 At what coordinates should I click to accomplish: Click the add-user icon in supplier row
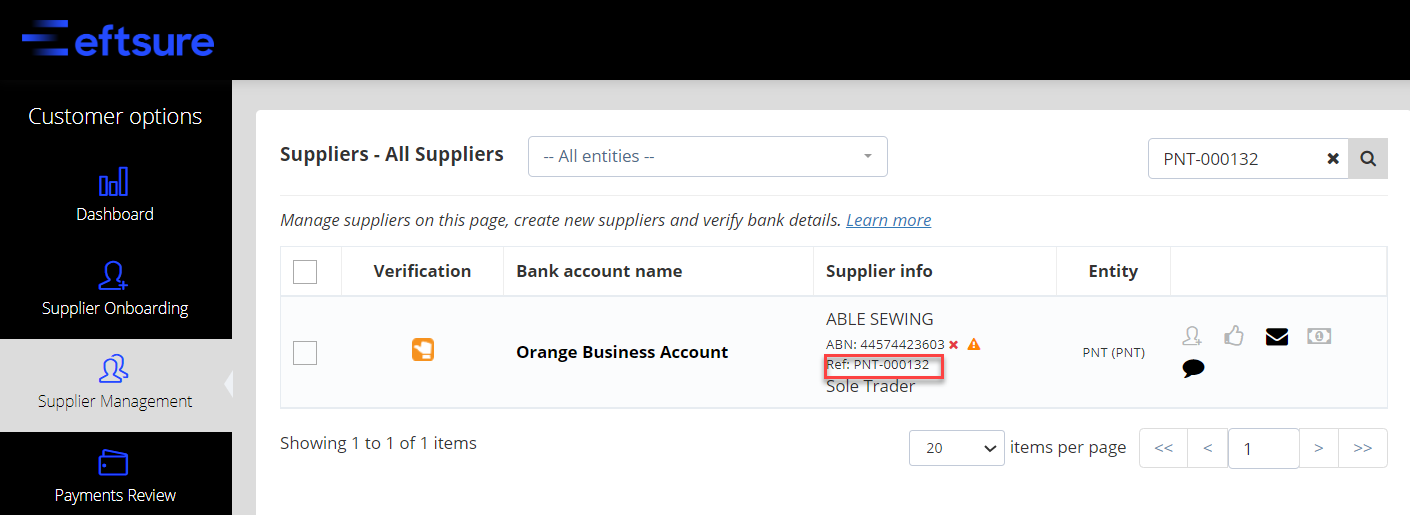pos(1192,336)
